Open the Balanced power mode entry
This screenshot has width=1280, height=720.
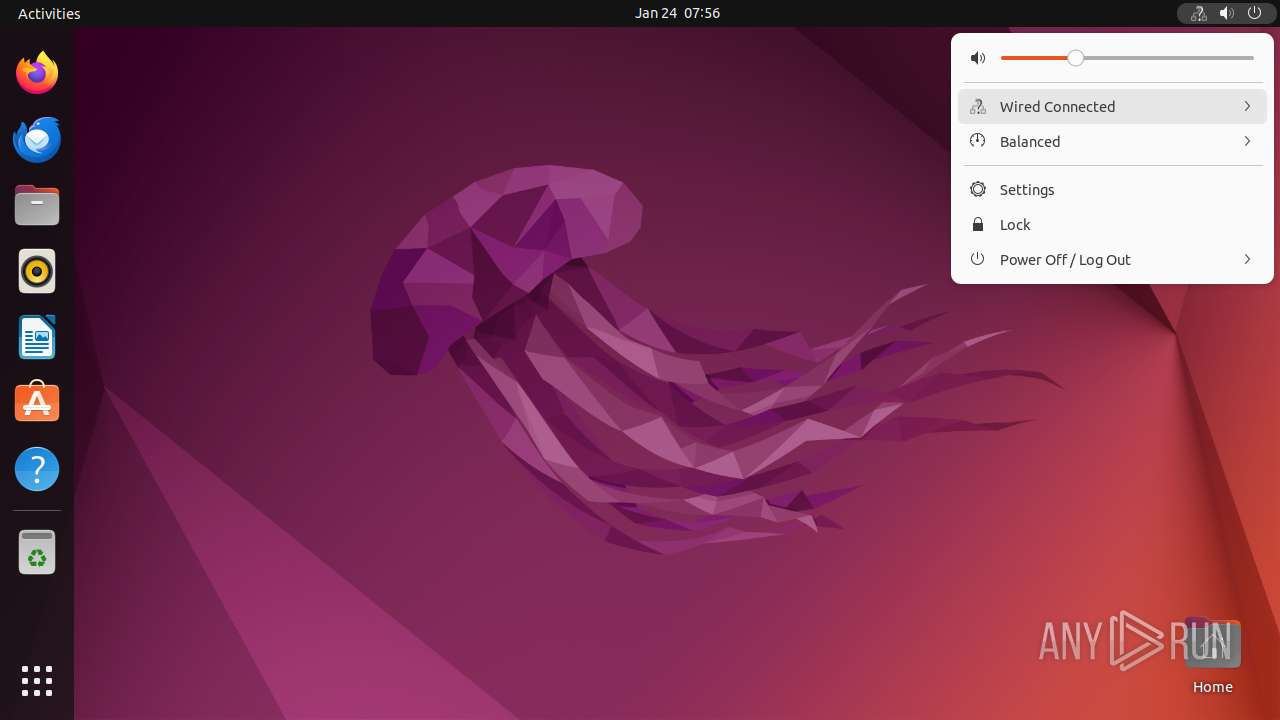pos(1112,141)
